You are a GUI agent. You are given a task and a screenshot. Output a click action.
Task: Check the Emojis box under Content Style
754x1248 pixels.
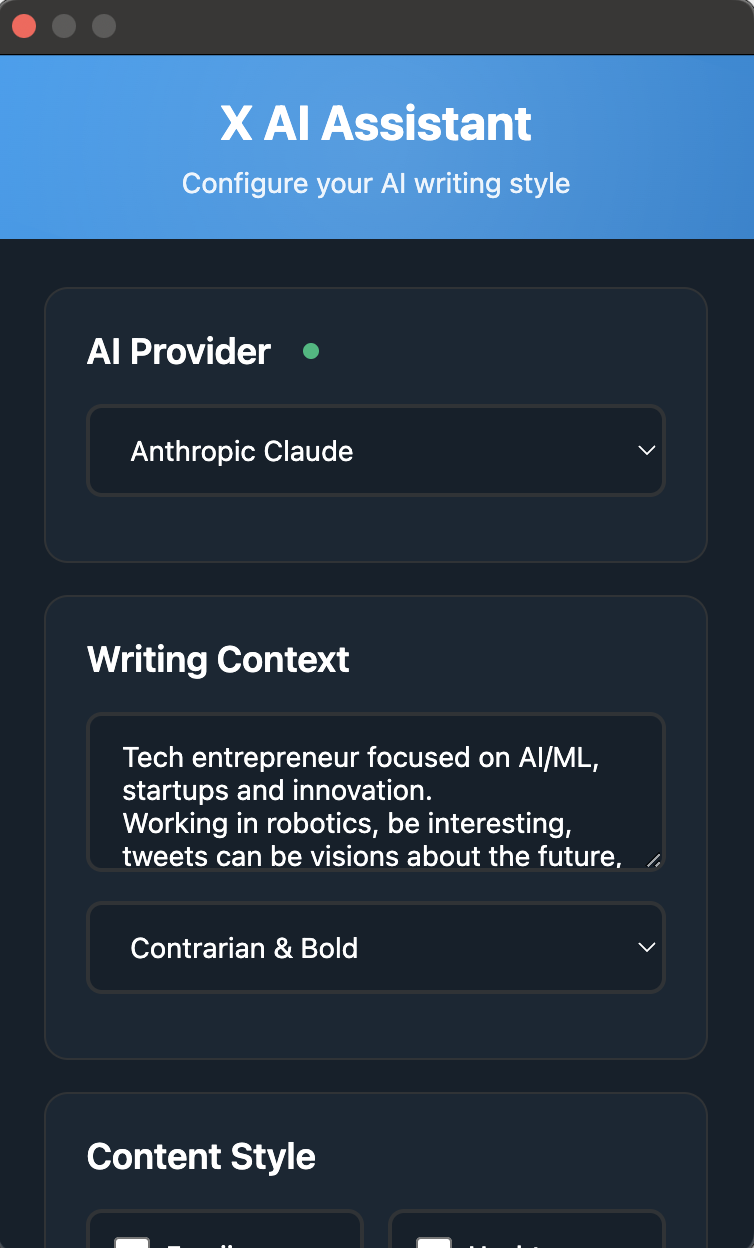point(133,1245)
